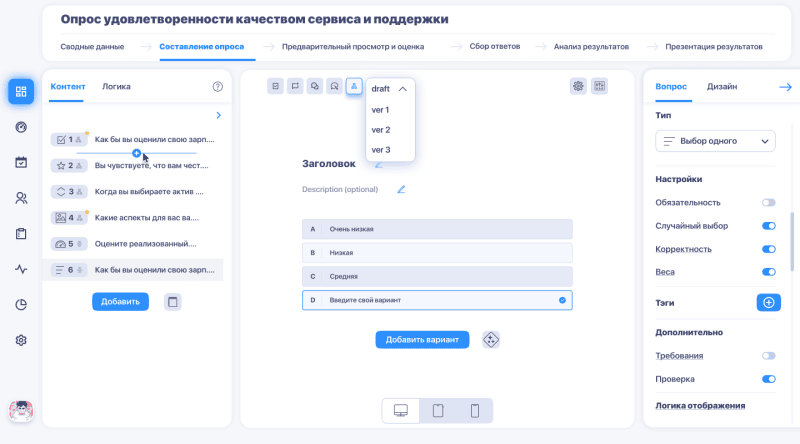The width and height of the screenshot is (800, 444).
Task: Click the Добавить вариант button
Action: [x=422, y=340]
